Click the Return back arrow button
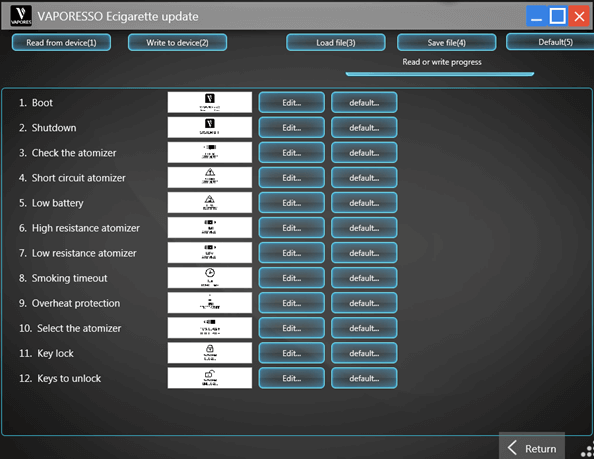 (x=532, y=448)
